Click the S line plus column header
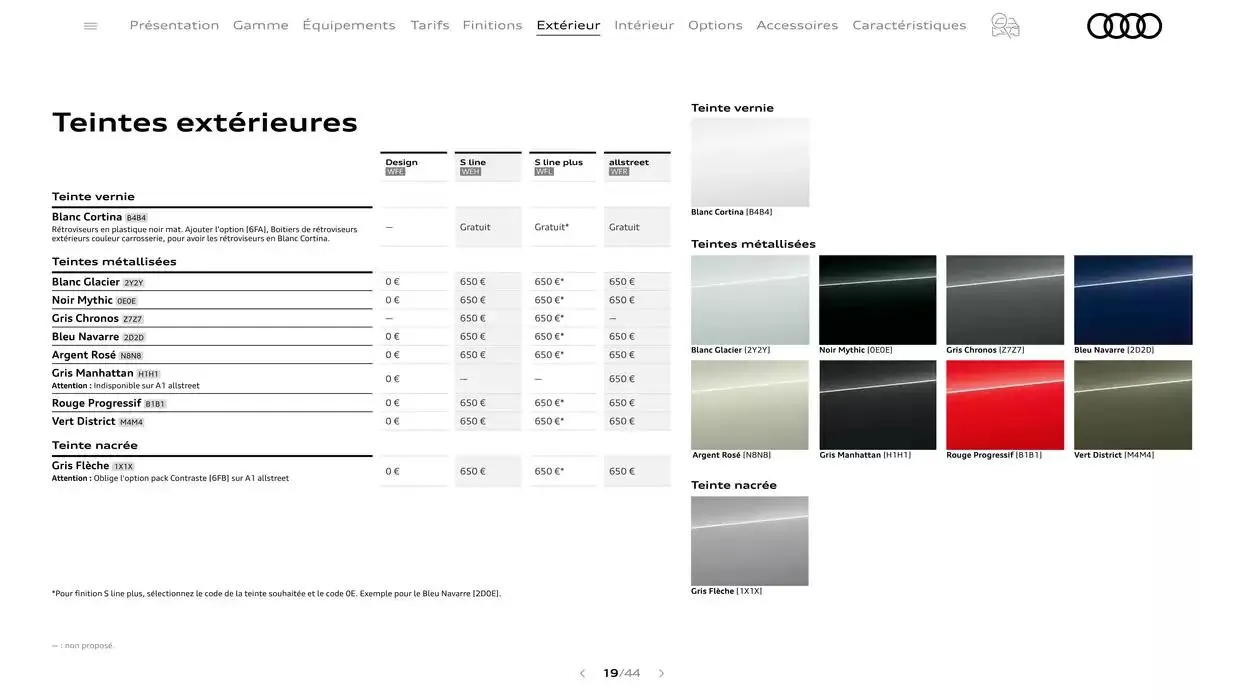 point(562,166)
